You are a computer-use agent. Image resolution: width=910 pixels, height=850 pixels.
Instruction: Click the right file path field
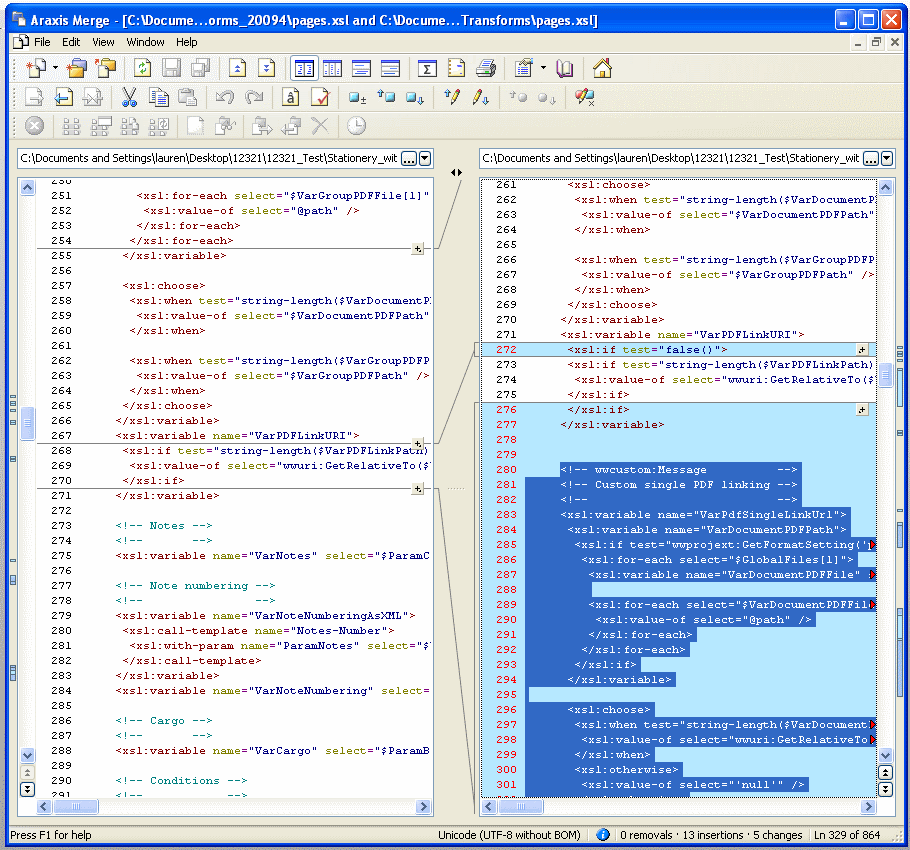point(668,158)
